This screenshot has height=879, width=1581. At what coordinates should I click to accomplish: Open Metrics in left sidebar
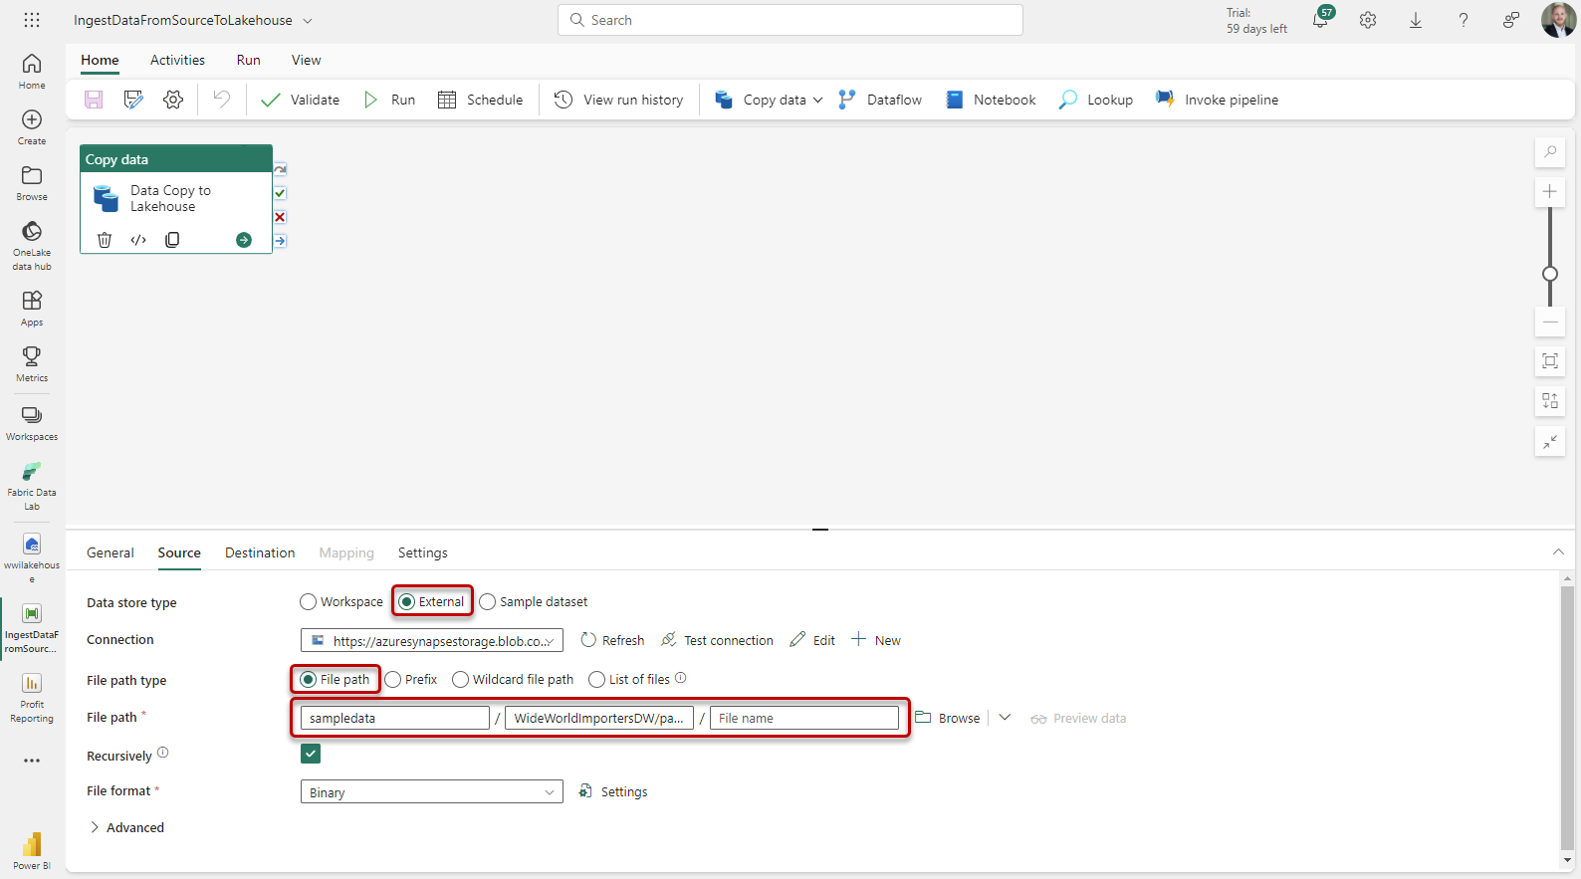pyautogui.click(x=32, y=364)
